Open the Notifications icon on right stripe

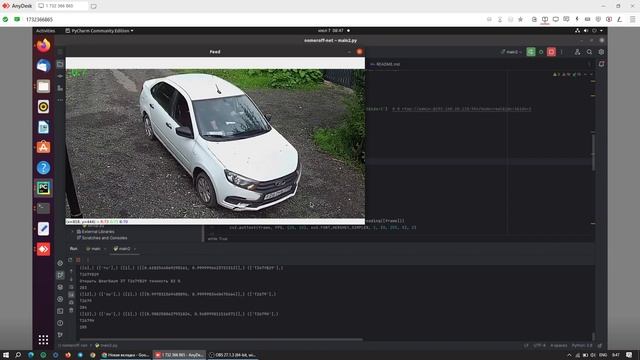pos(601,64)
